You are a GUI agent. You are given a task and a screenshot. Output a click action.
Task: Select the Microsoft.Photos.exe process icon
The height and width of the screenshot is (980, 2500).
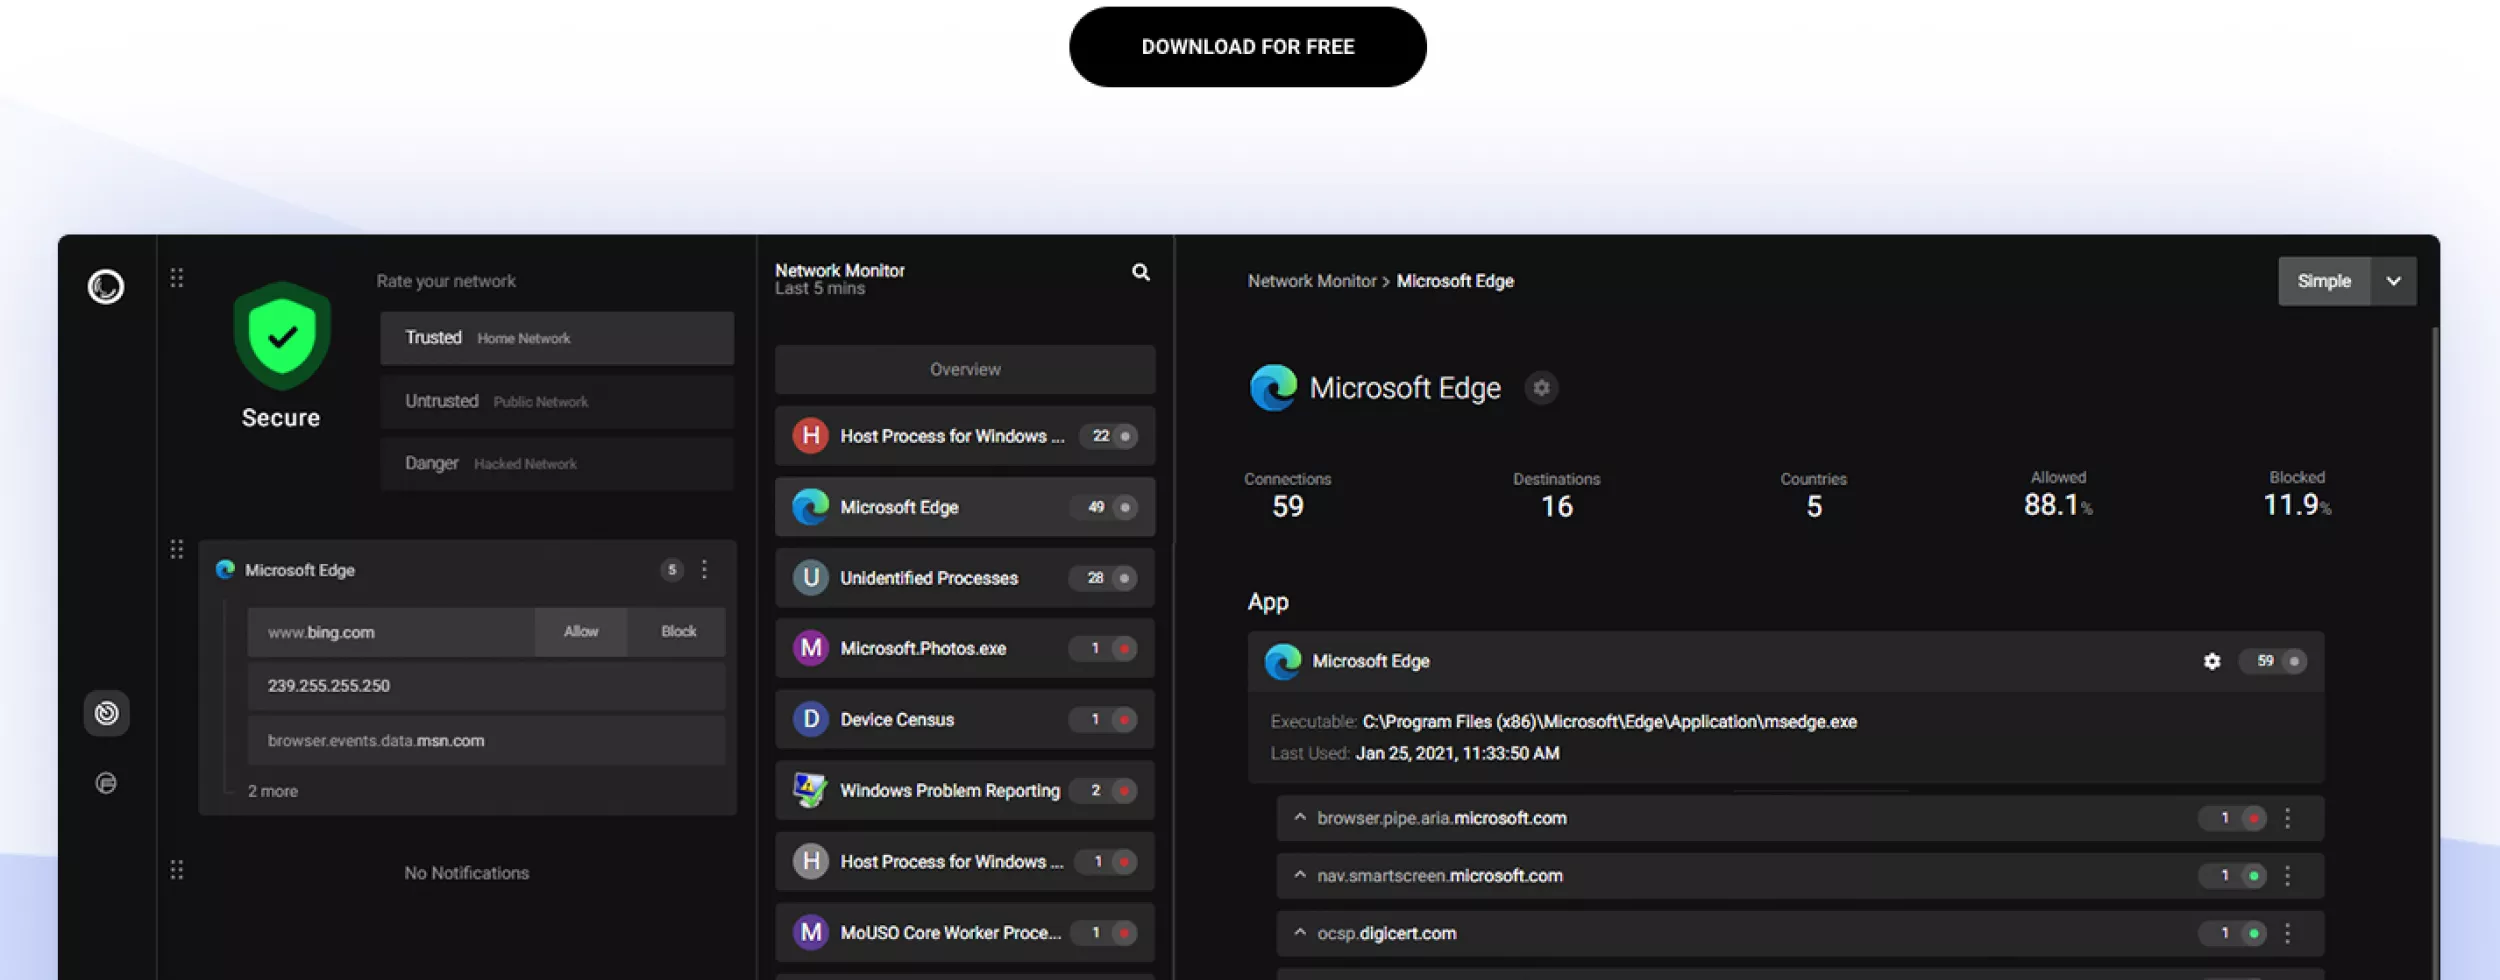809,648
